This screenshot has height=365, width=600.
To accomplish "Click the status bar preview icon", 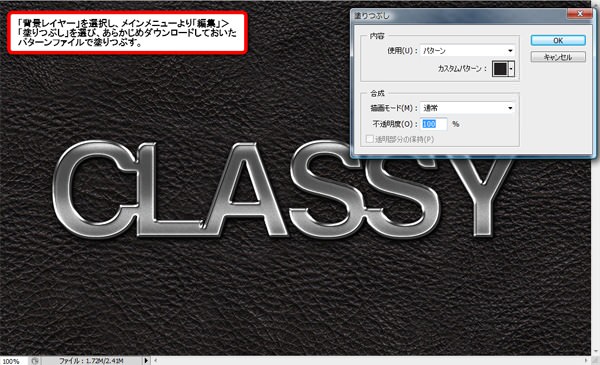I will click(35, 361).
